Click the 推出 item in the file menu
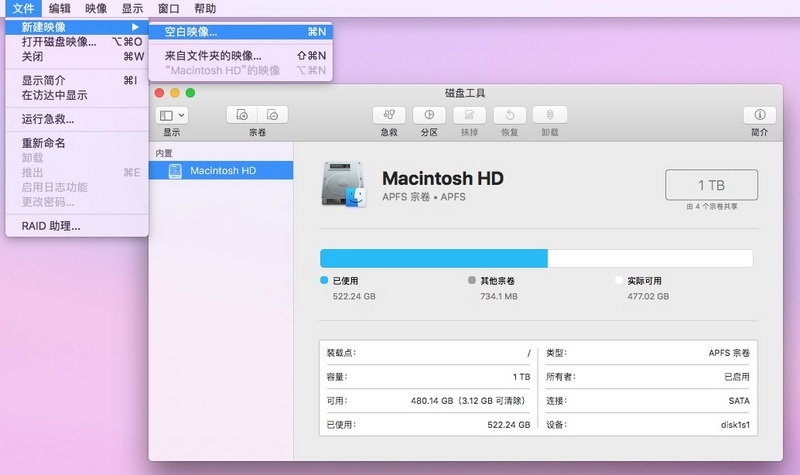 point(77,172)
